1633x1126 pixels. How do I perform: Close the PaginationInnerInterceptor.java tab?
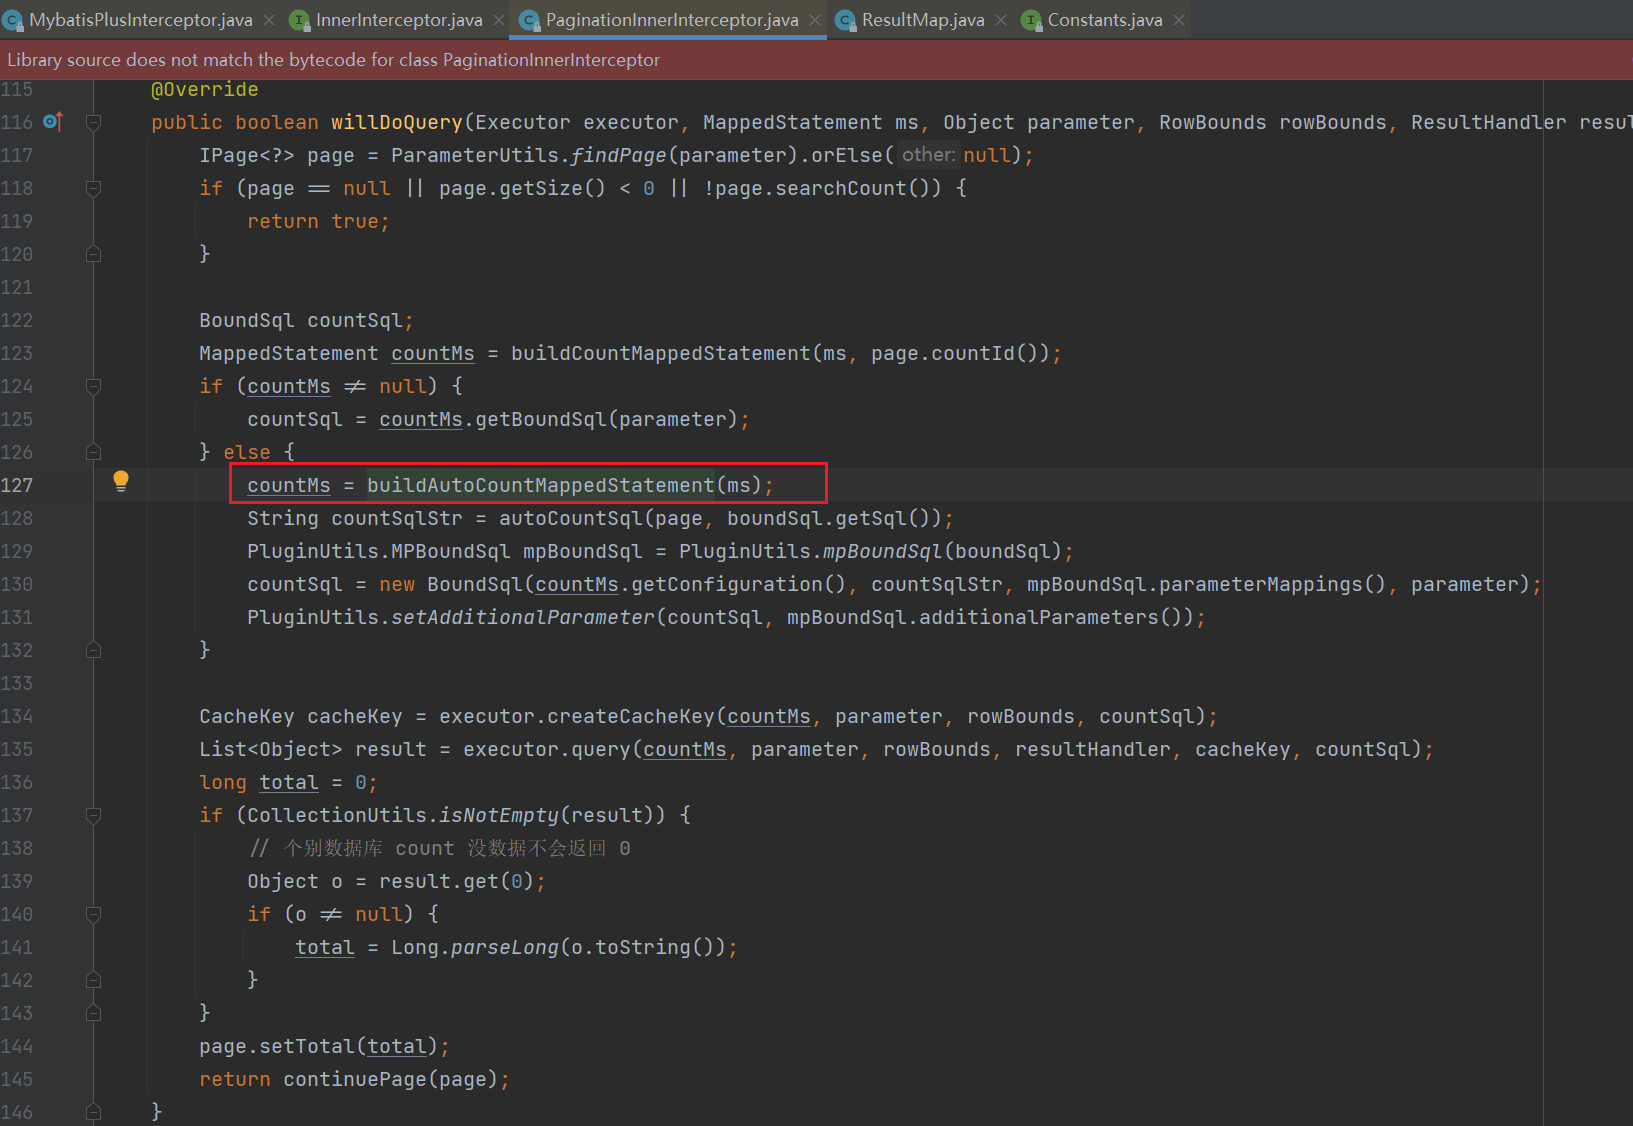click(x=815, y=20)
